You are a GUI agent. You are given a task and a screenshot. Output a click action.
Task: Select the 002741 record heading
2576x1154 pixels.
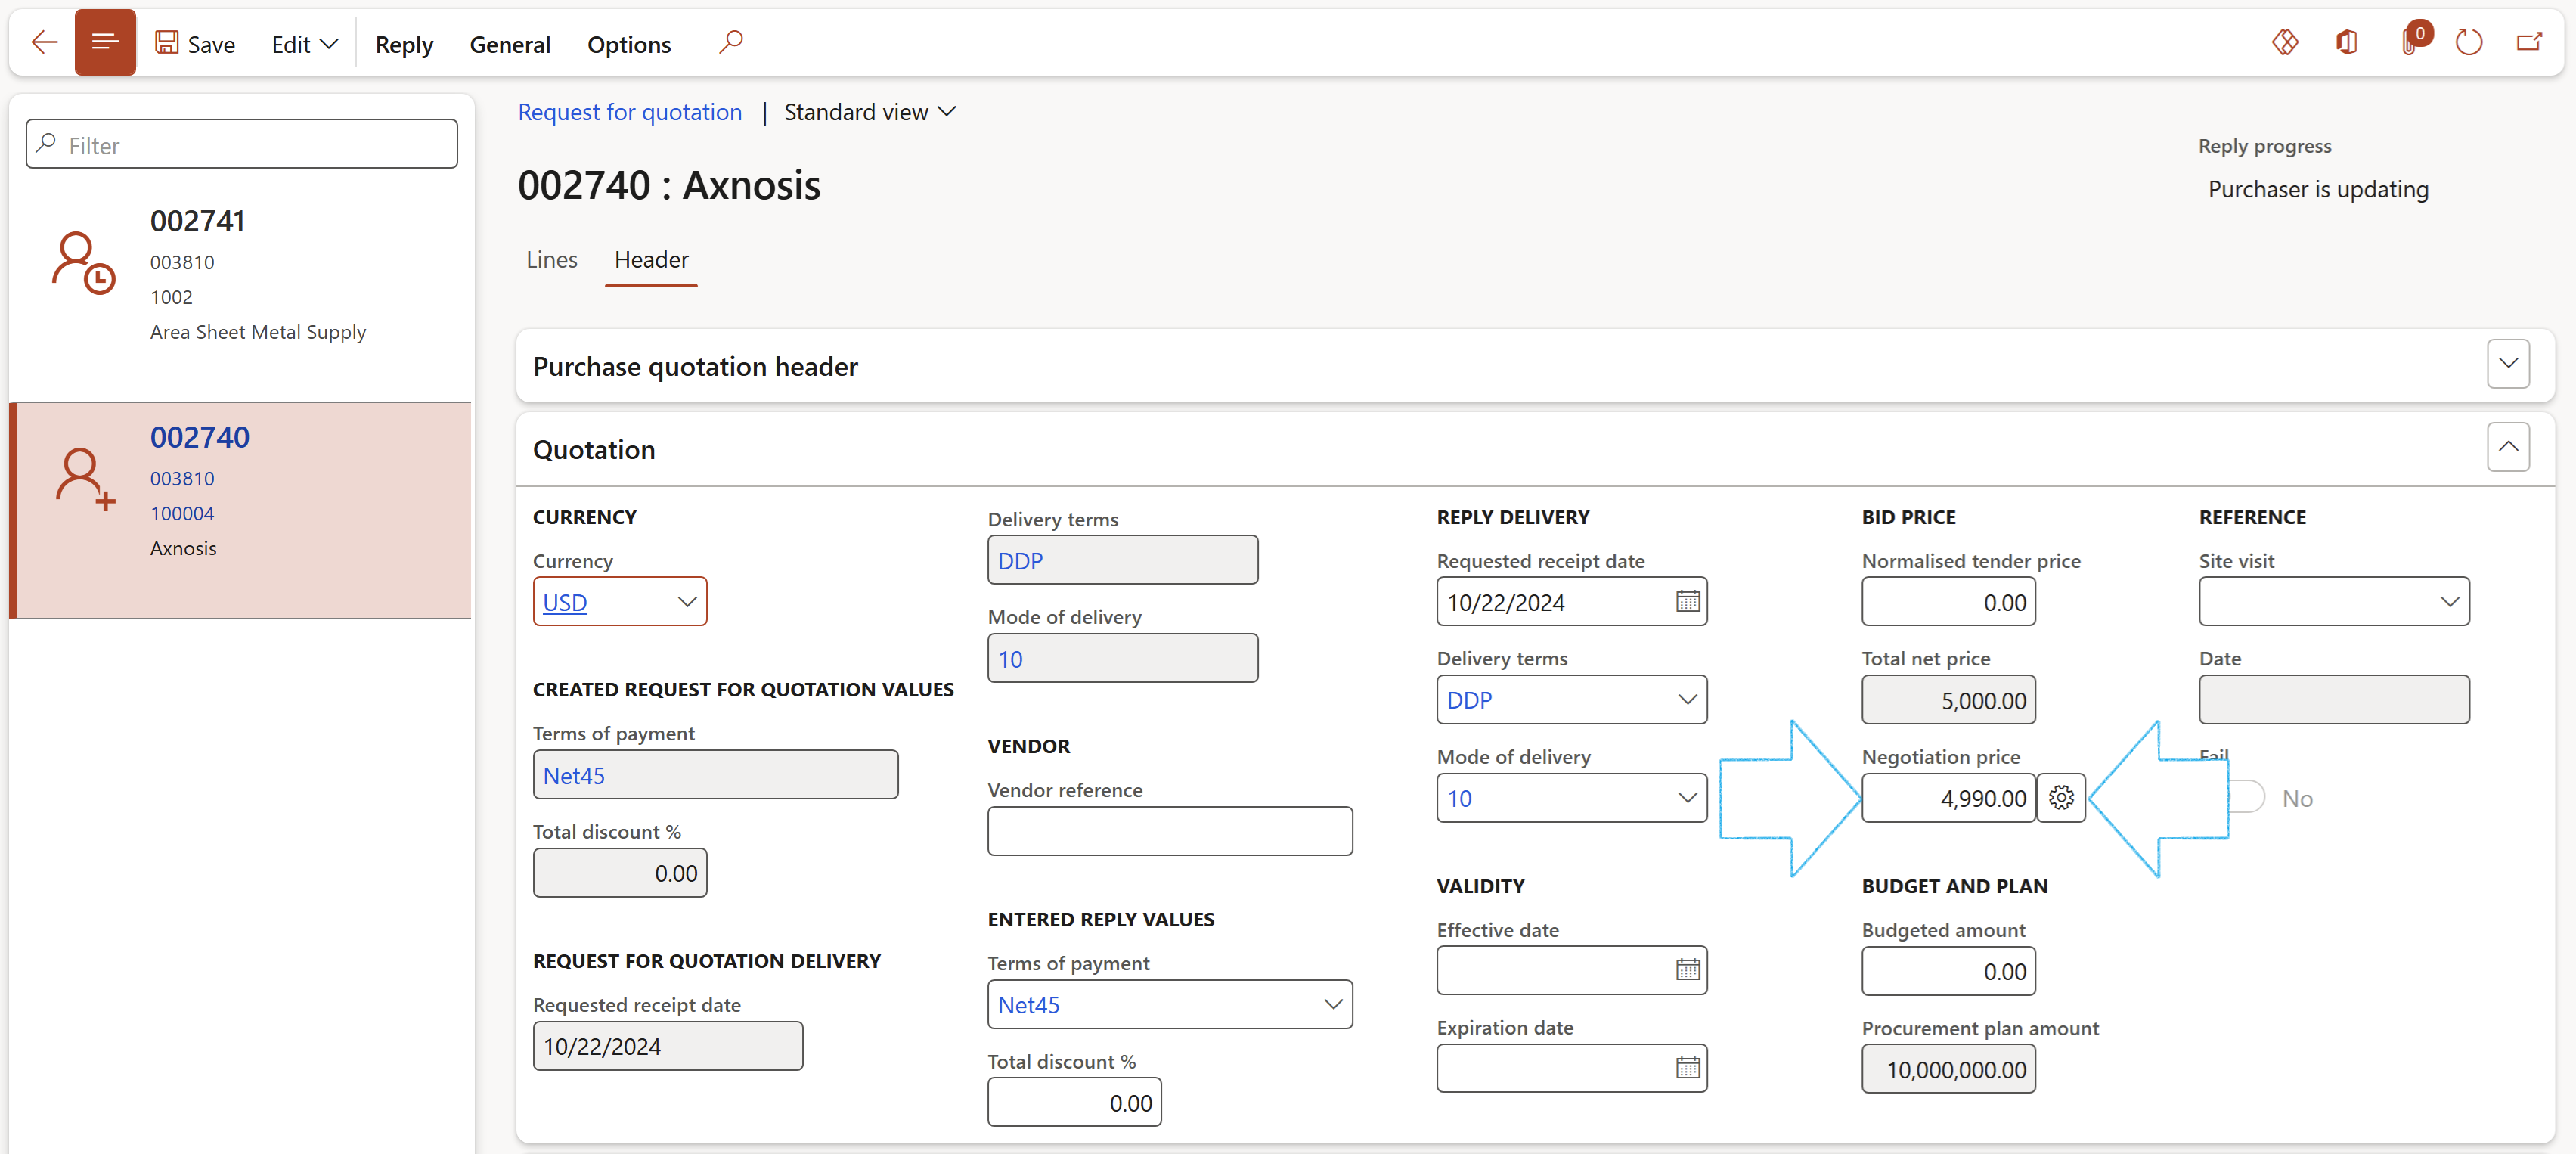point(198,221)
